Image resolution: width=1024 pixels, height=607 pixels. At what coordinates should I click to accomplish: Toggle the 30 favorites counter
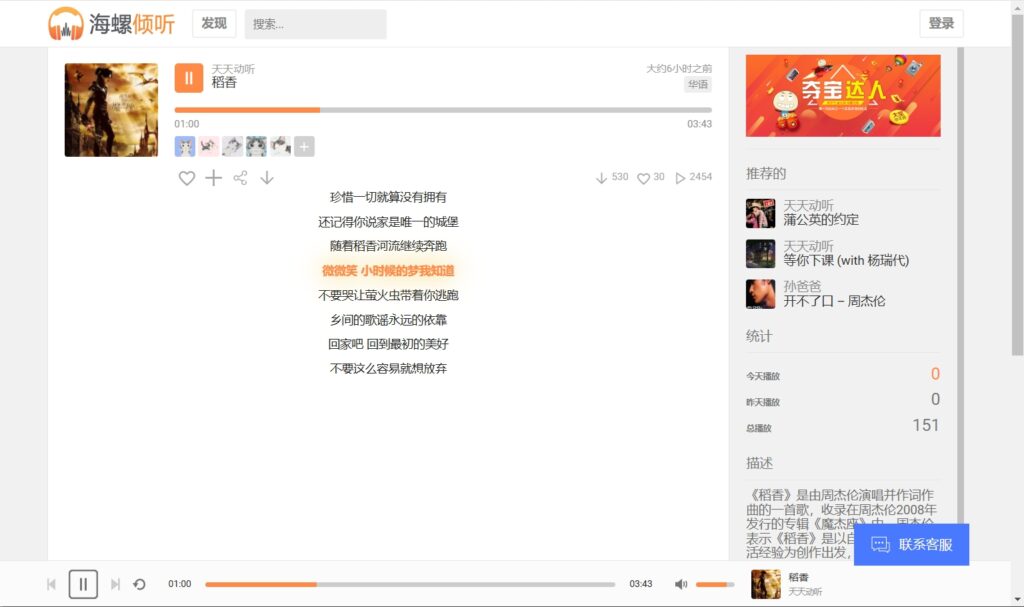[651, 176]
